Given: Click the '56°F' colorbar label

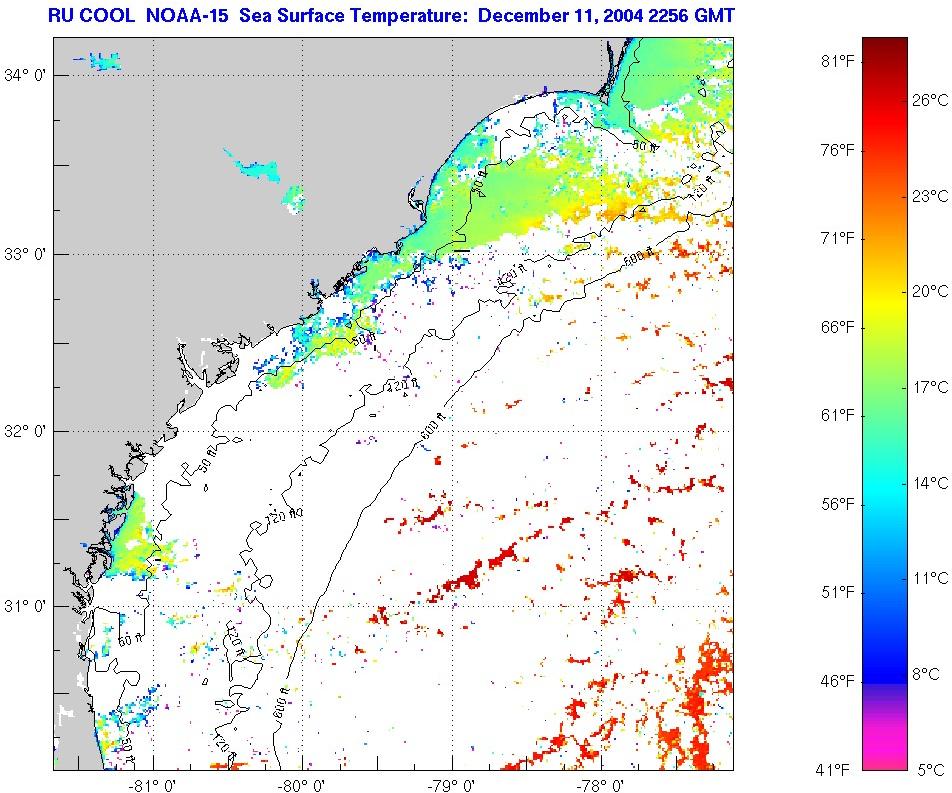Looking at the screenshot, I should (x=838, y=505).
